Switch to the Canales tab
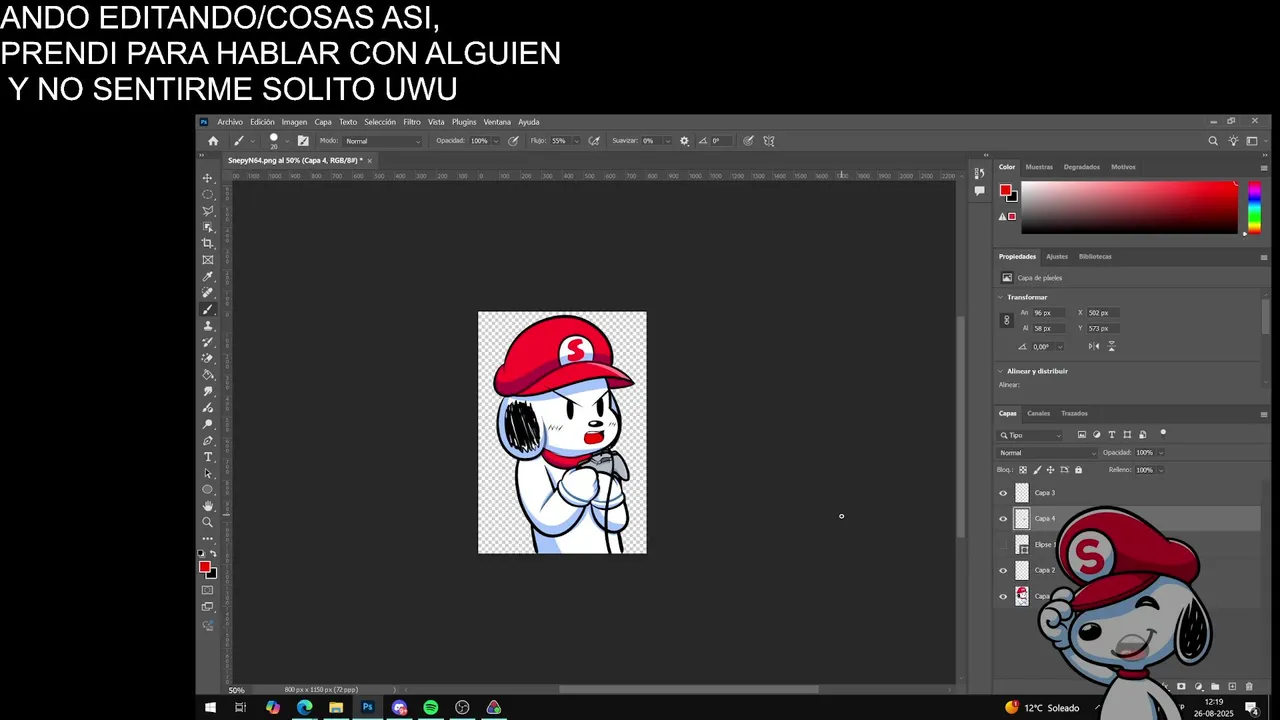Viewport: 1280px width, 720px height. 1039,413
